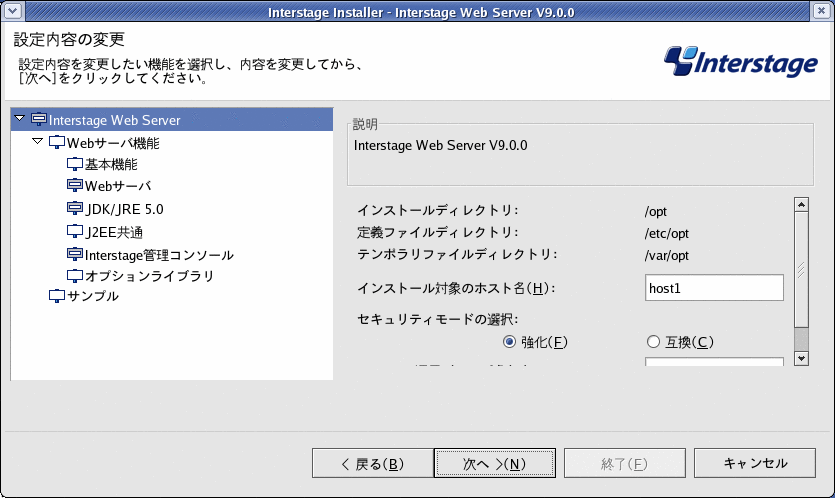Click the scrollbar up arrow in settings pane
Viewport: 835px width, 498px height.
click(x=801, y=205)
